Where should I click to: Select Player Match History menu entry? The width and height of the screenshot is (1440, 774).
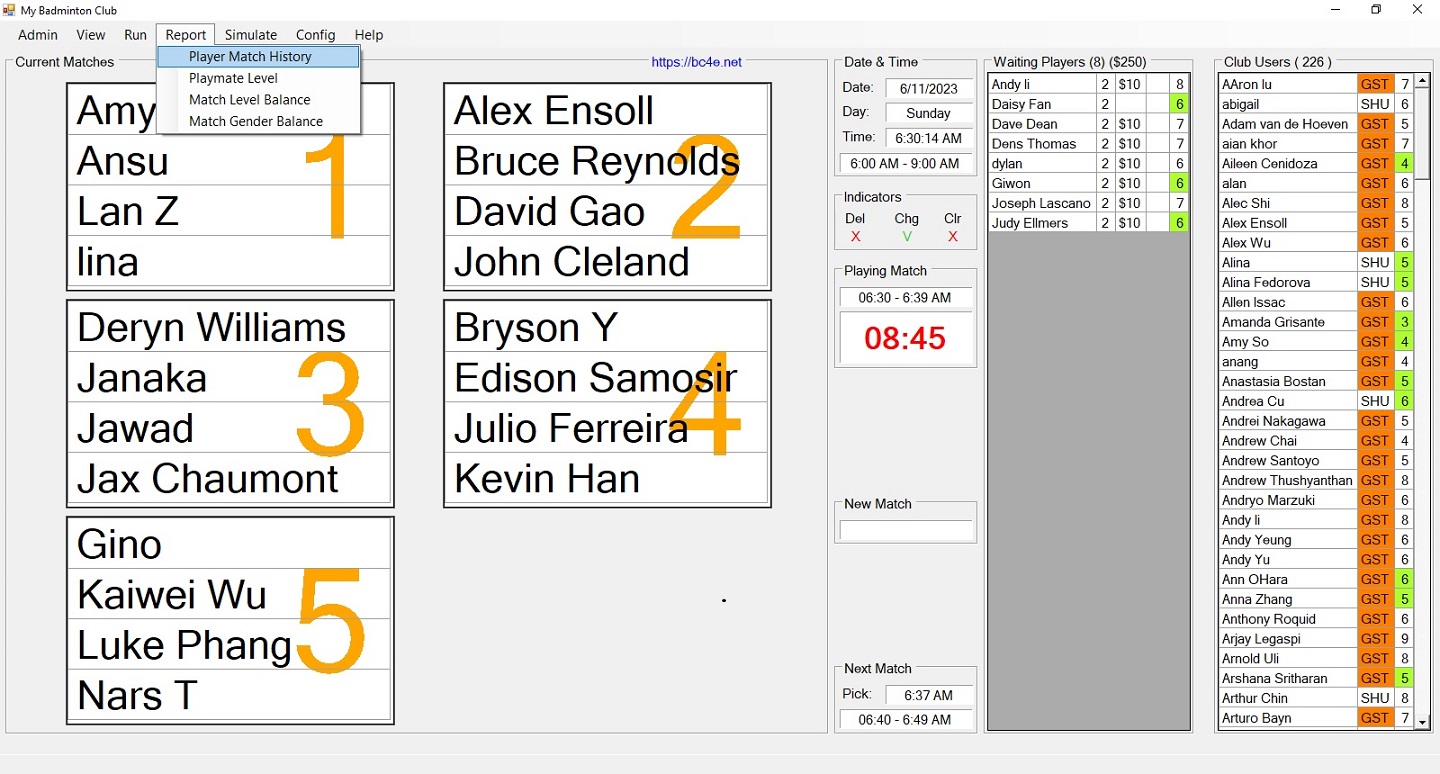[x=250, y=57]
